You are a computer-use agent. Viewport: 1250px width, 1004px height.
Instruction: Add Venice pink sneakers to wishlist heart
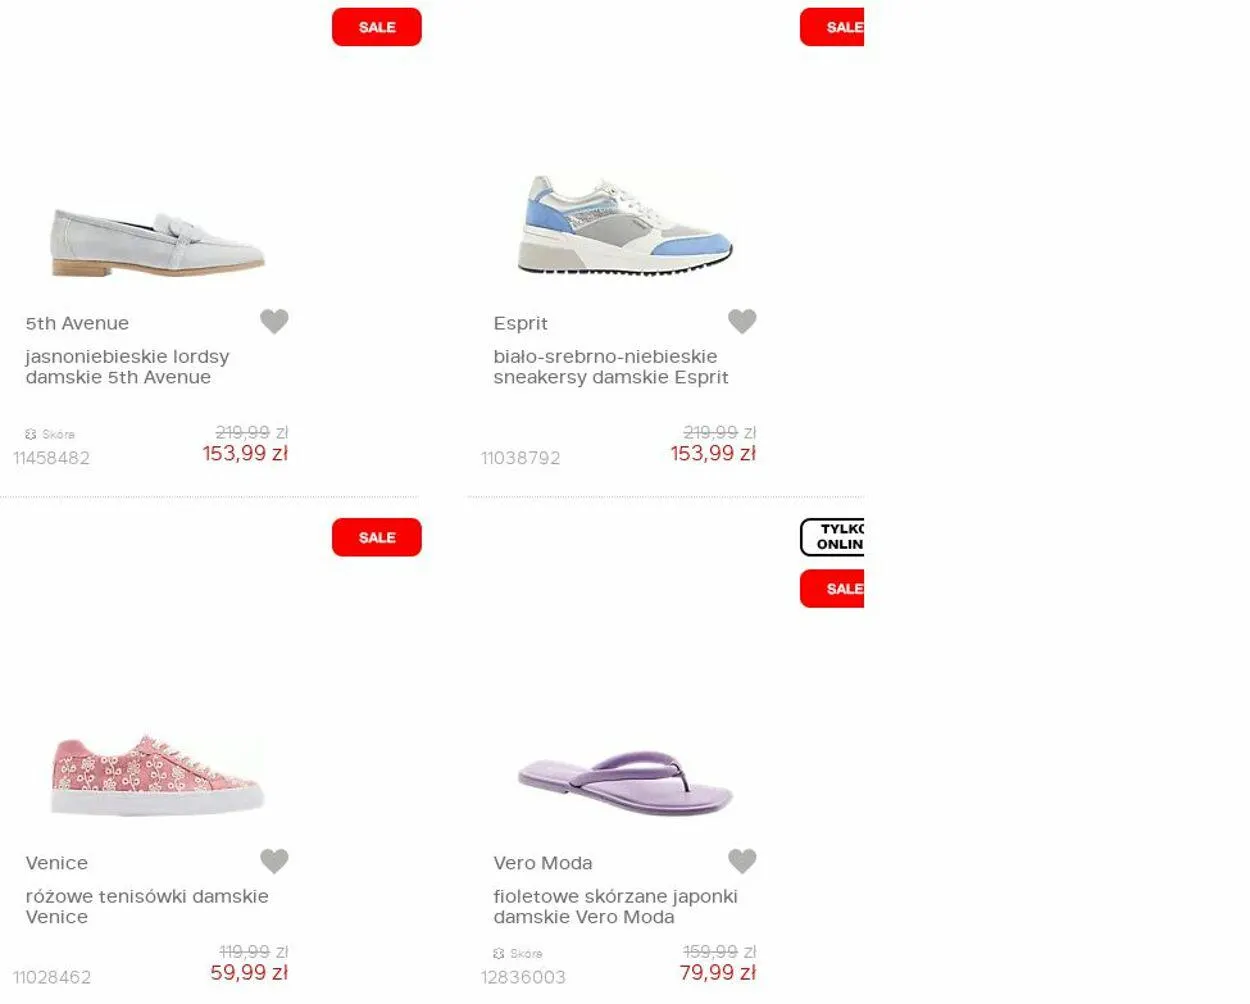coord(274,861)
